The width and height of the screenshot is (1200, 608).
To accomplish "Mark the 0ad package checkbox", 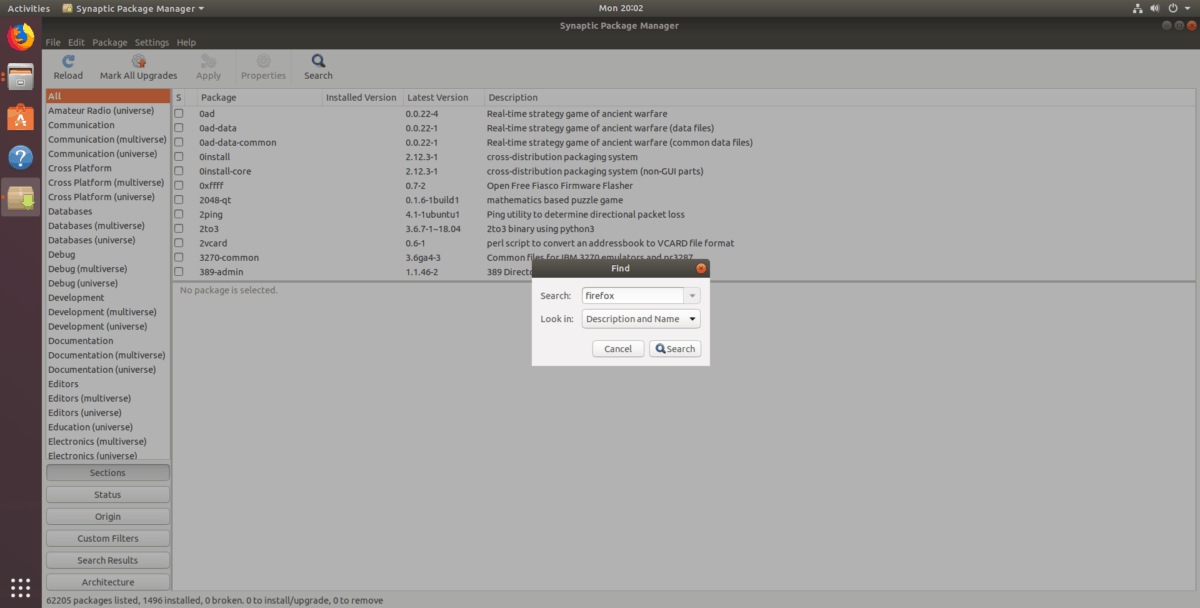I will click(179, 114).
